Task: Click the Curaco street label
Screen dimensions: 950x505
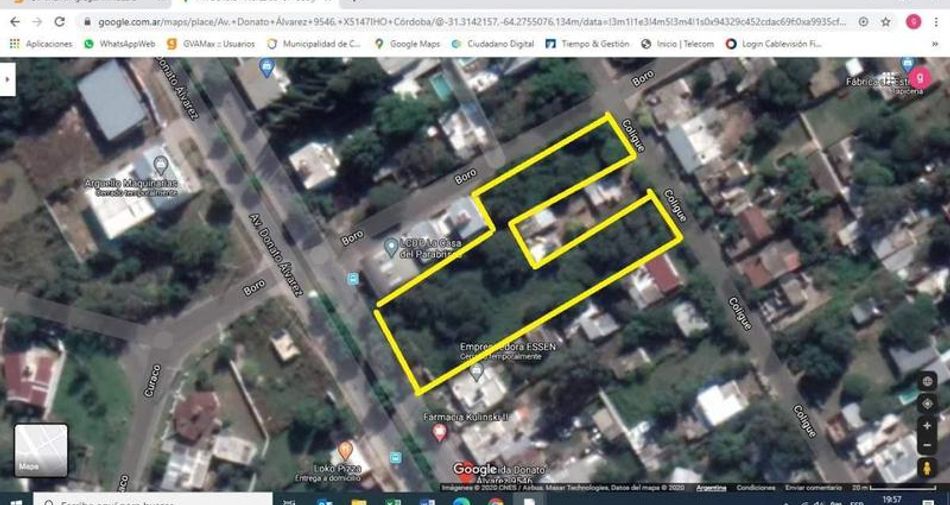Action: click(153, 381)
